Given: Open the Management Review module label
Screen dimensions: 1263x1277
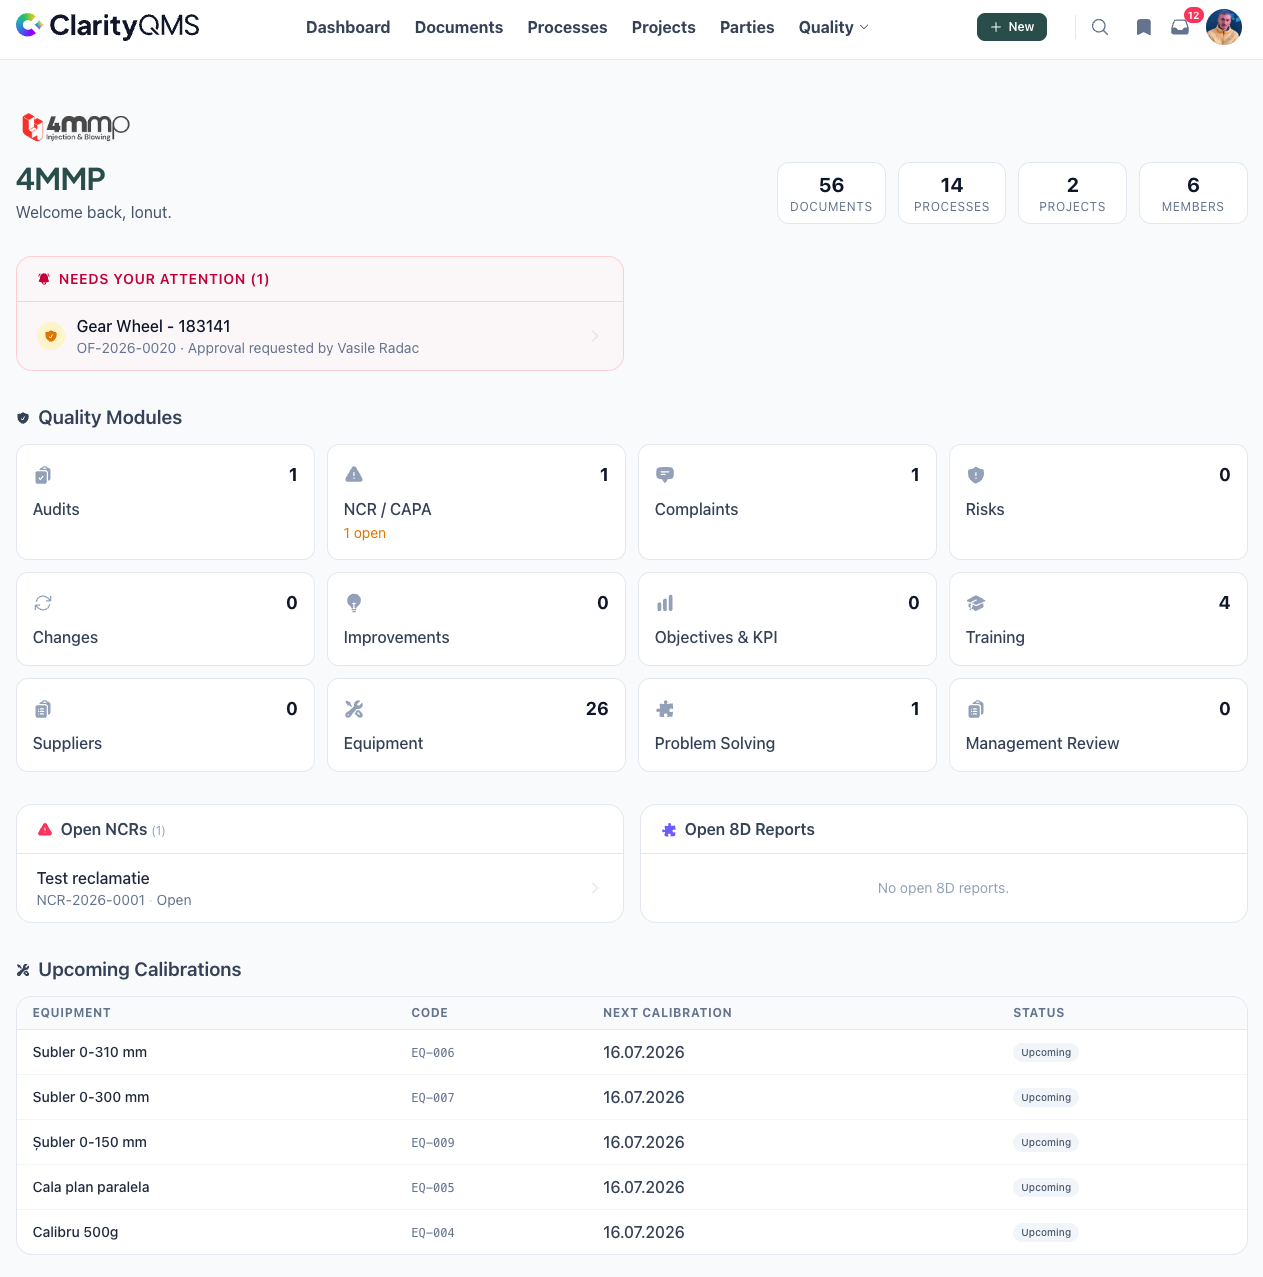Looking at the screenshot, I should [1042, 743].
